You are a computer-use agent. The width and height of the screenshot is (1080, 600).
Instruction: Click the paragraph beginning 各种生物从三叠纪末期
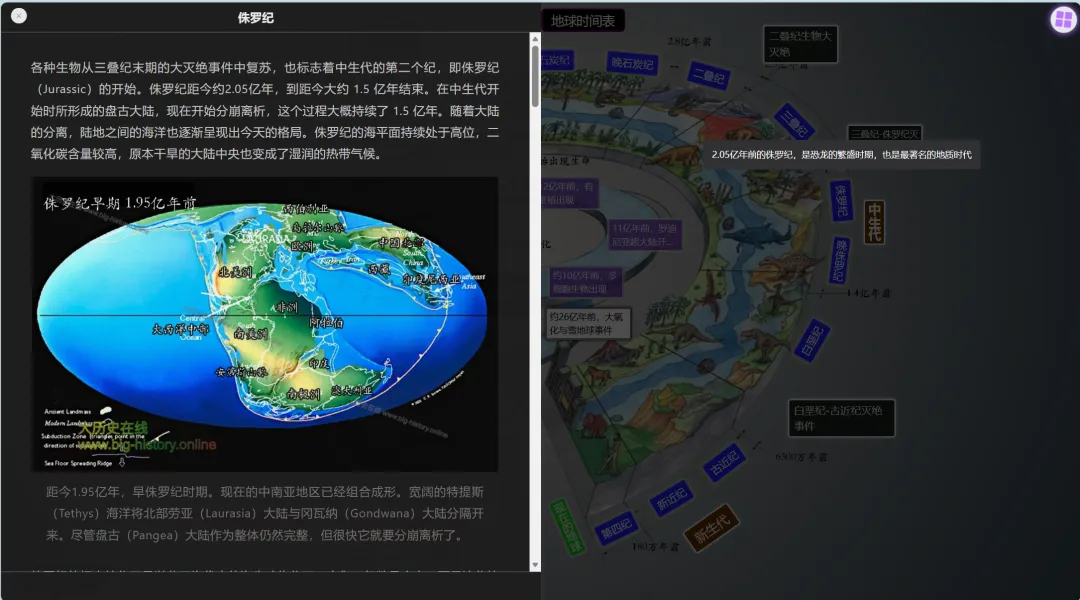264,111
